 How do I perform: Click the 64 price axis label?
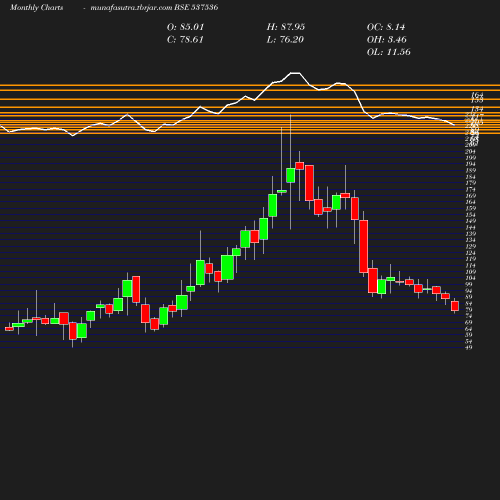(469, 329)
